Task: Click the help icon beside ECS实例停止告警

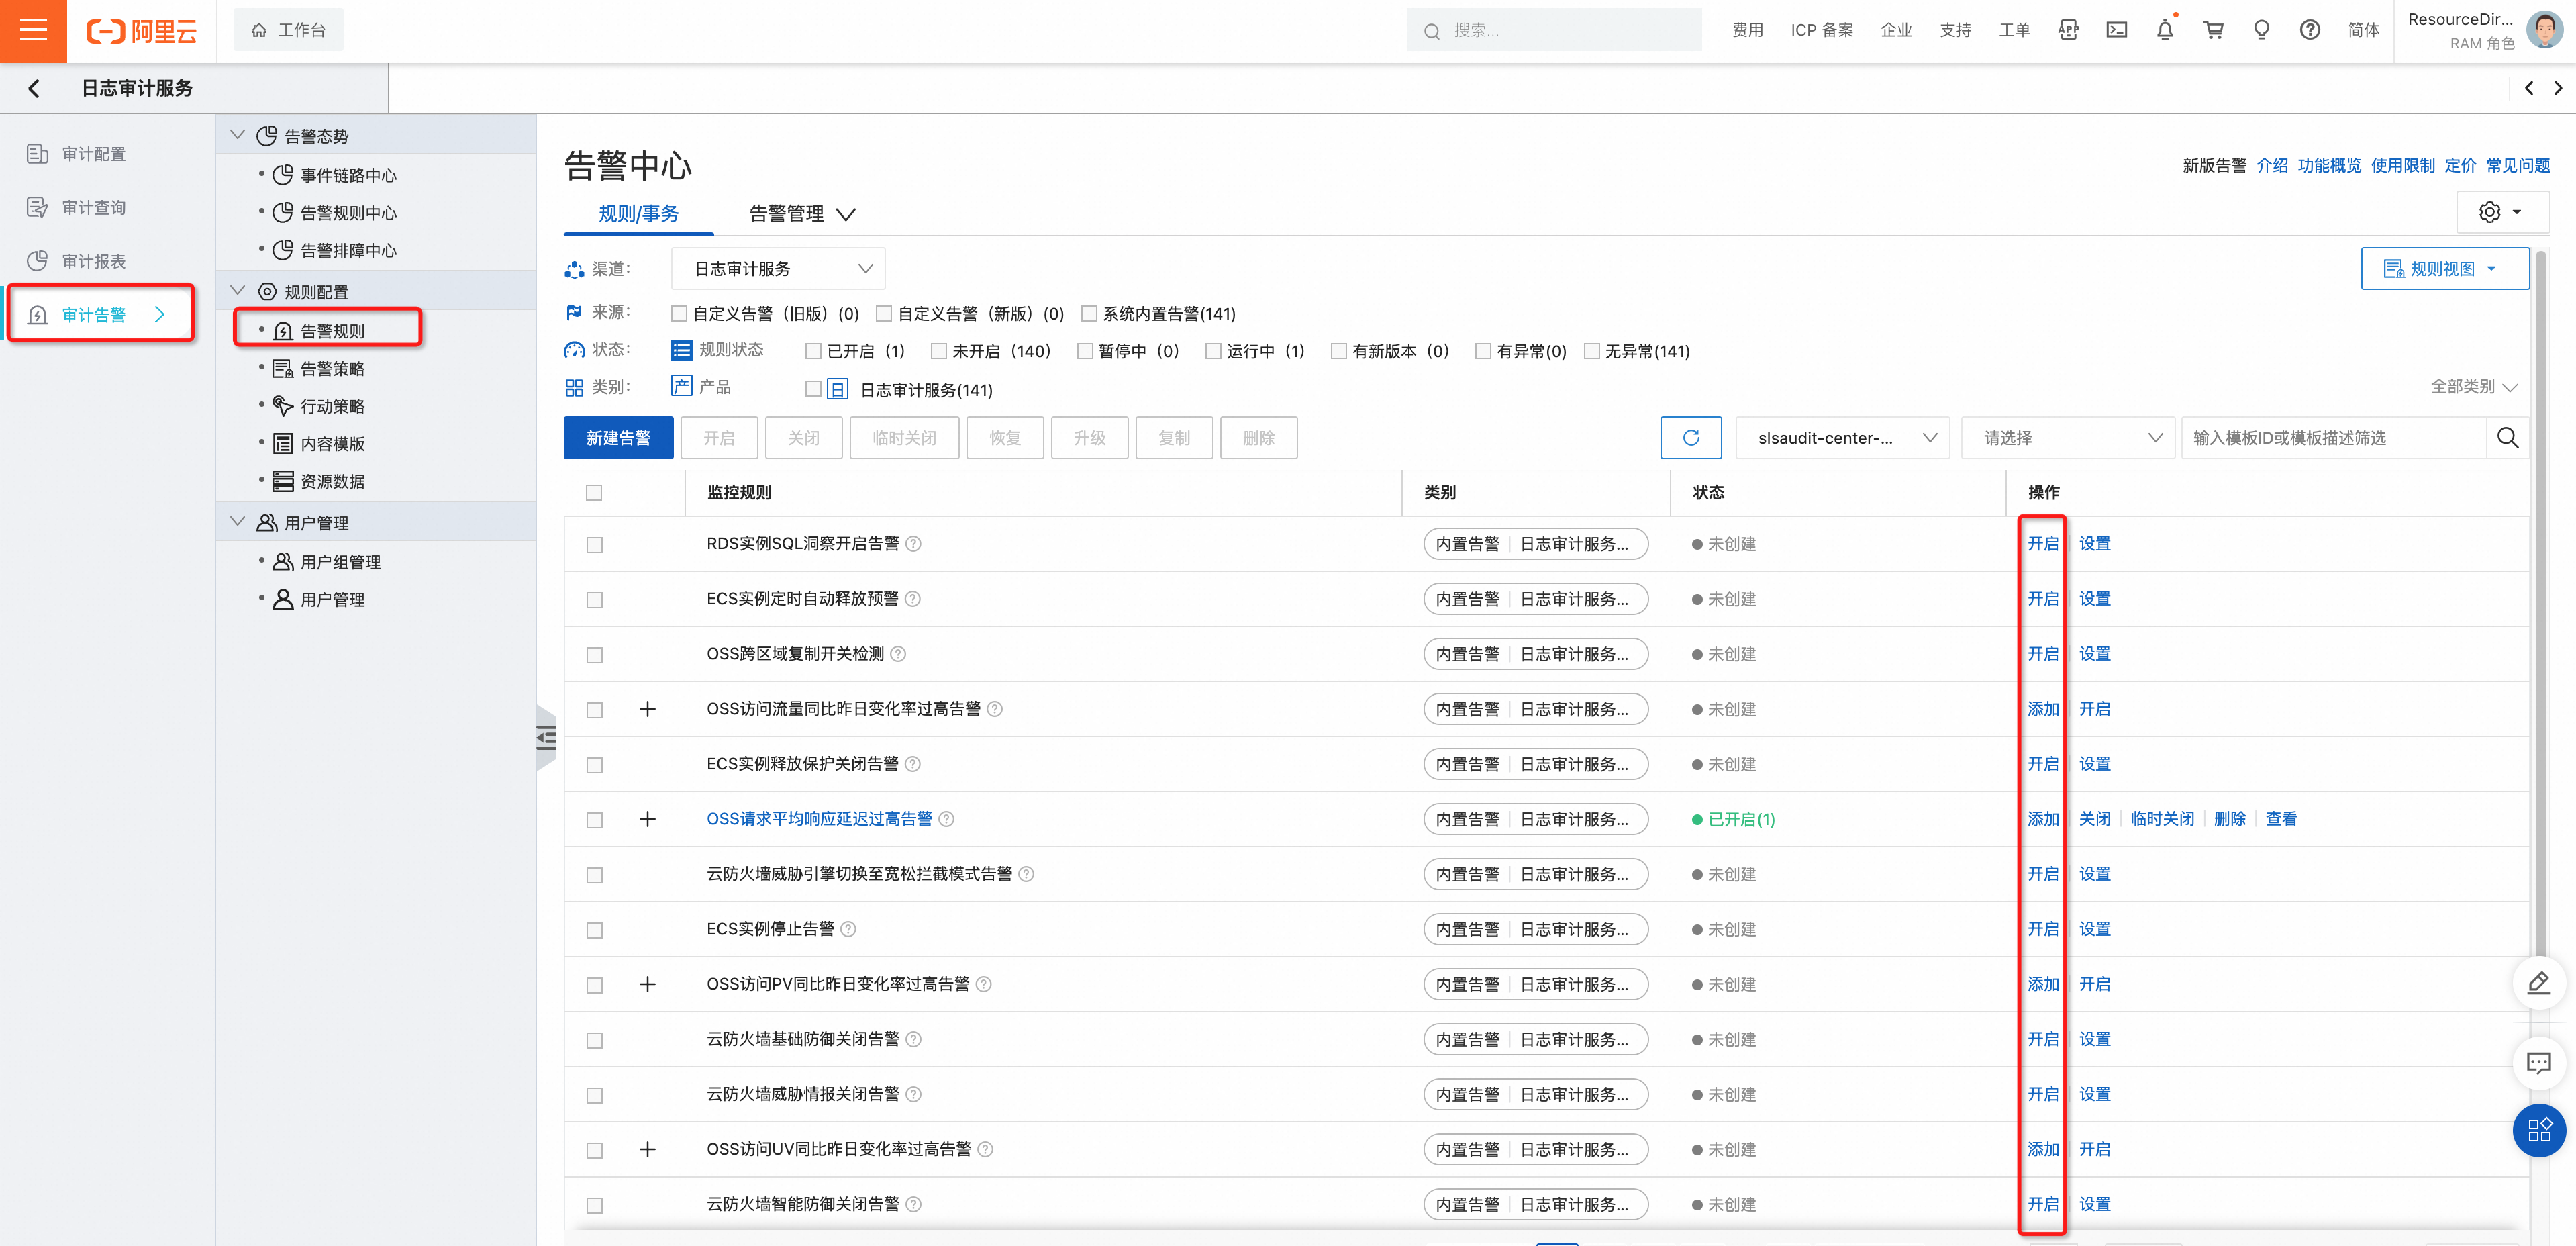Action: (x=848, y=929)
